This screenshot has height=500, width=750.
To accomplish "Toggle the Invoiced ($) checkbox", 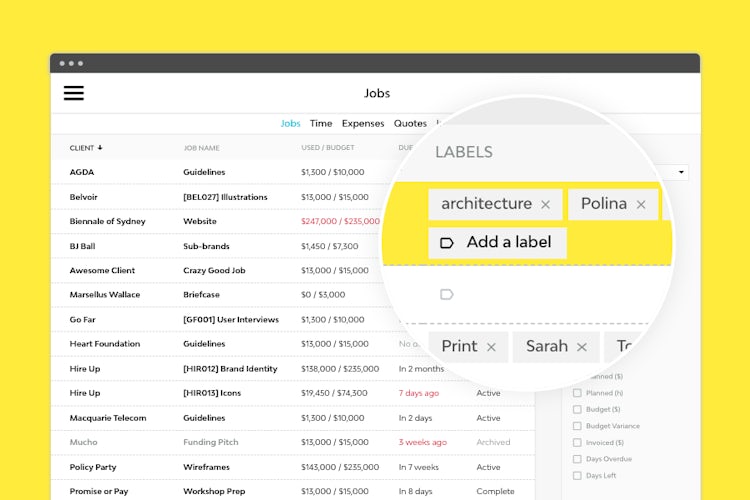I will tap(577, 443).
